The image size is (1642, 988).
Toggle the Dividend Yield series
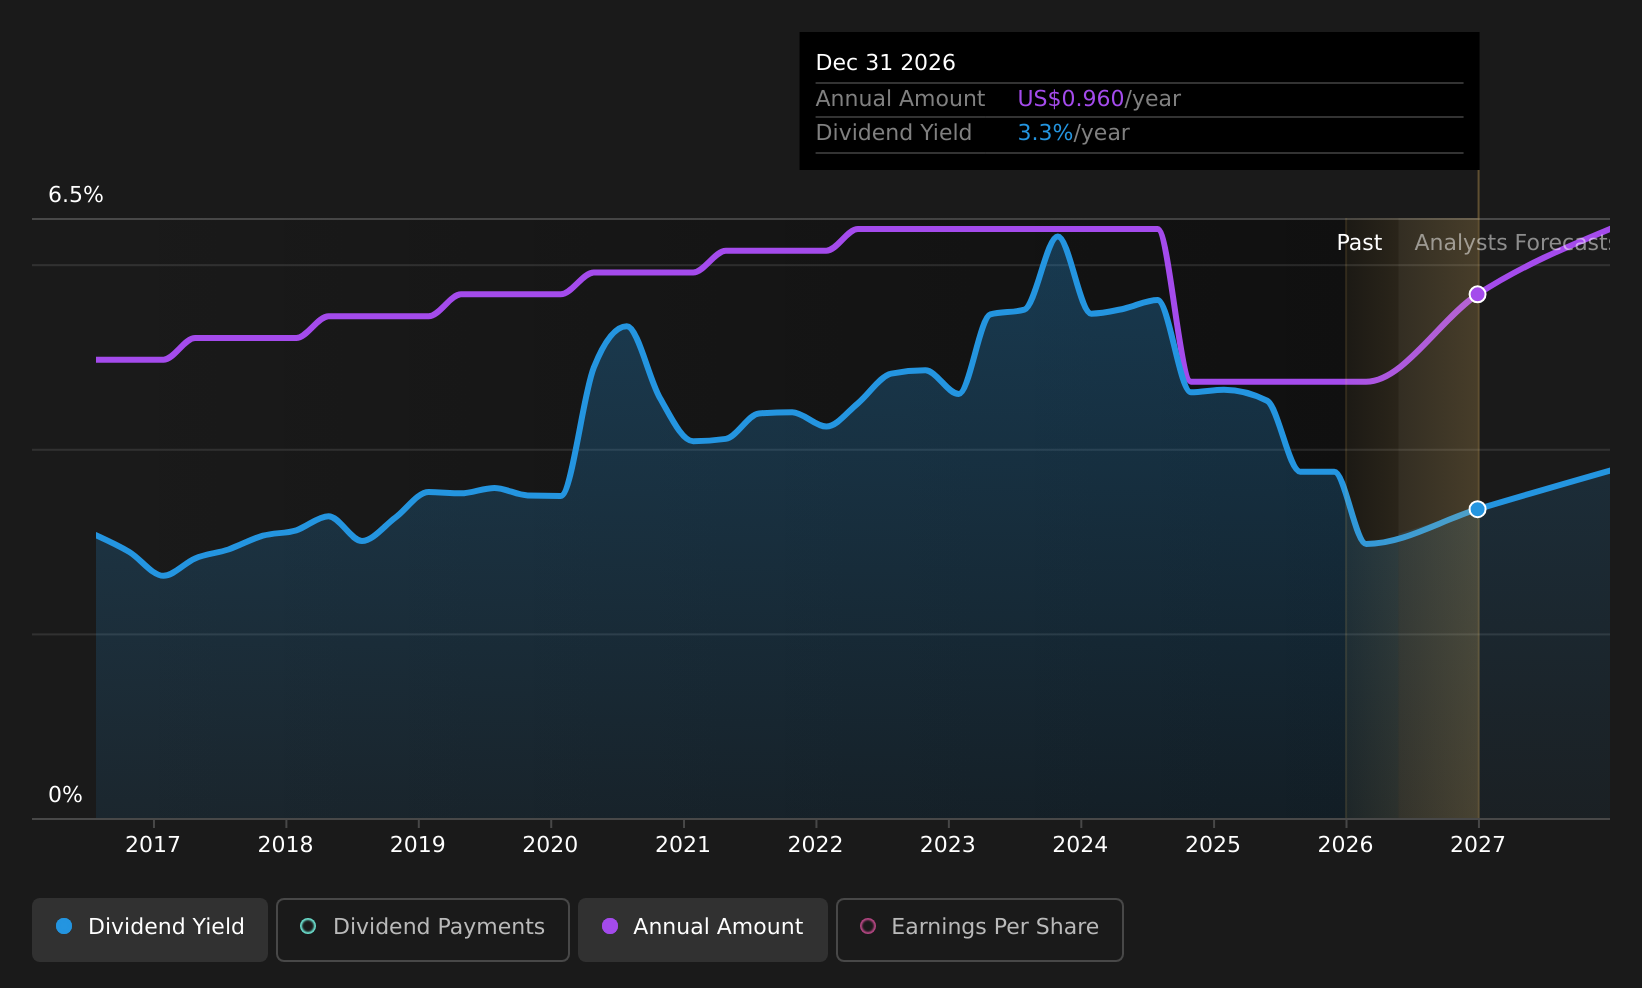tap(150, 929)
